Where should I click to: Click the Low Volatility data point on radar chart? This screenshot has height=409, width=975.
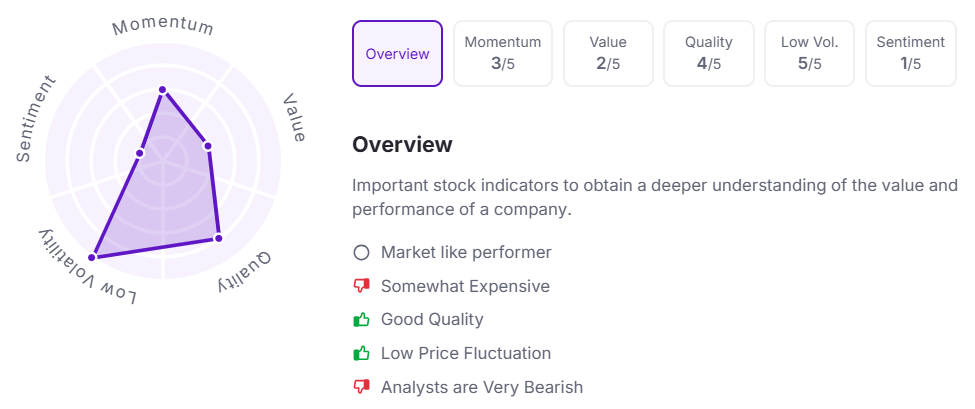click(92, 257)
